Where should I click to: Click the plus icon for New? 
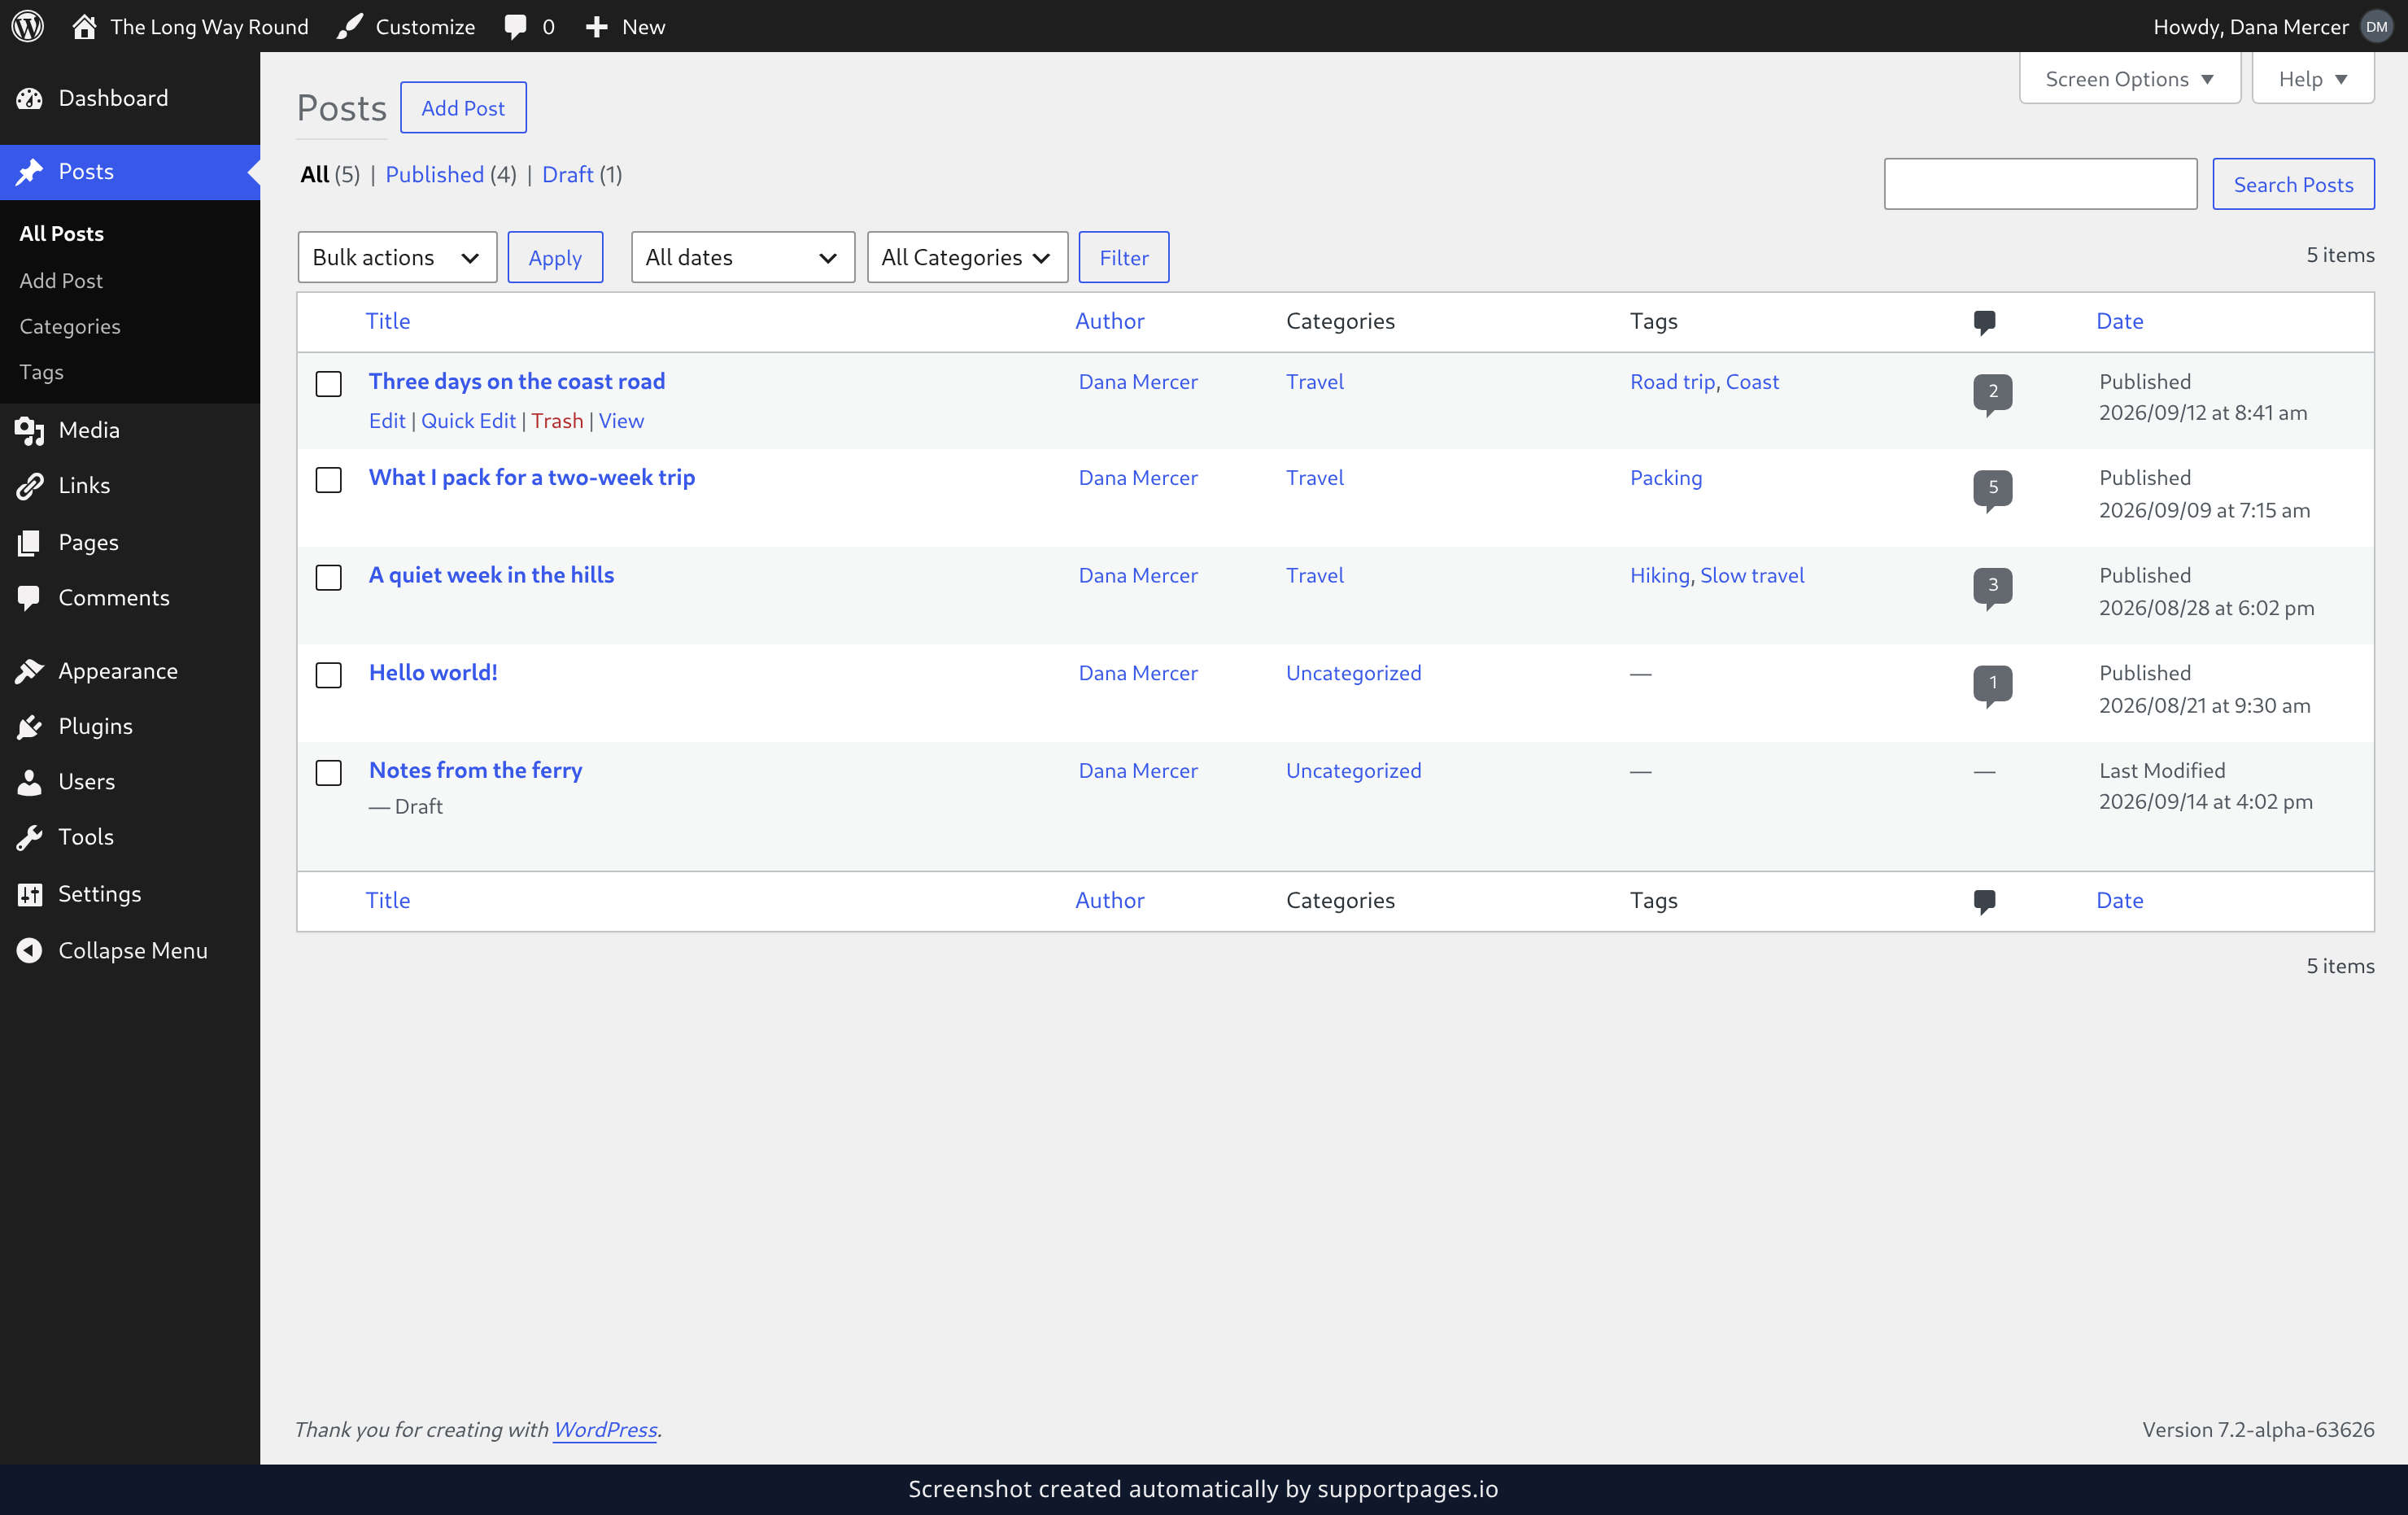[597, 26]
